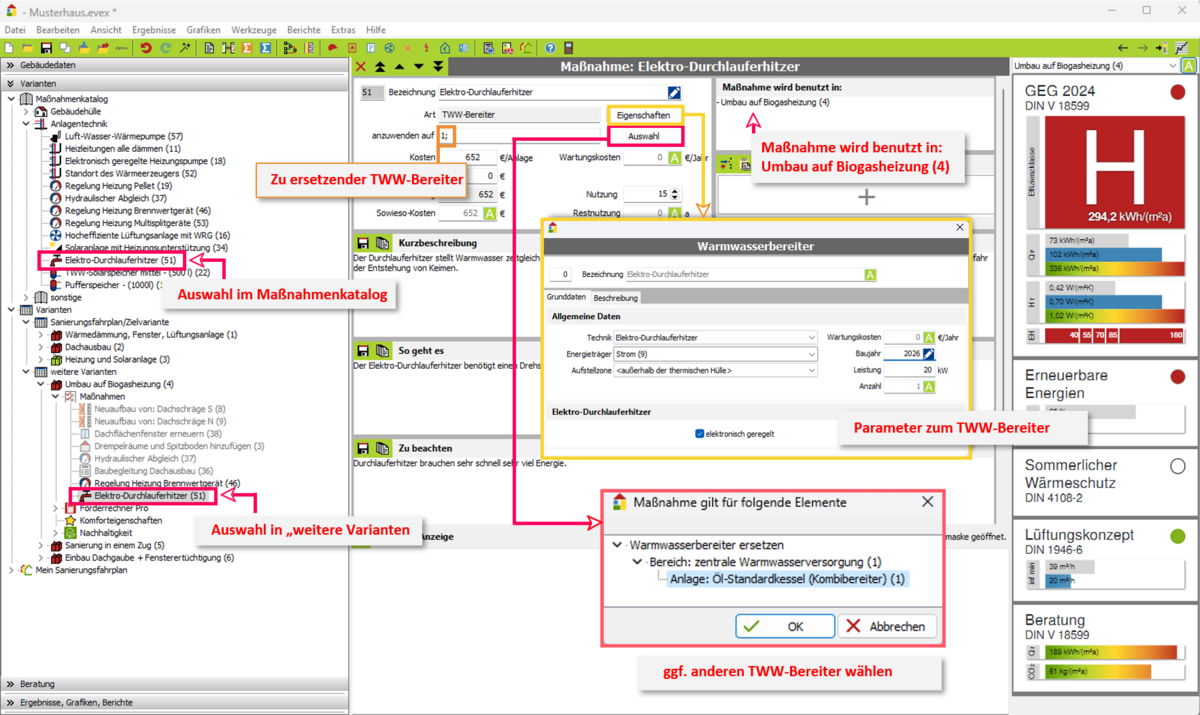This screenshot has width=1200, height=715.
Task: Click the blue help question mark icon
Action: pos(550,48)
